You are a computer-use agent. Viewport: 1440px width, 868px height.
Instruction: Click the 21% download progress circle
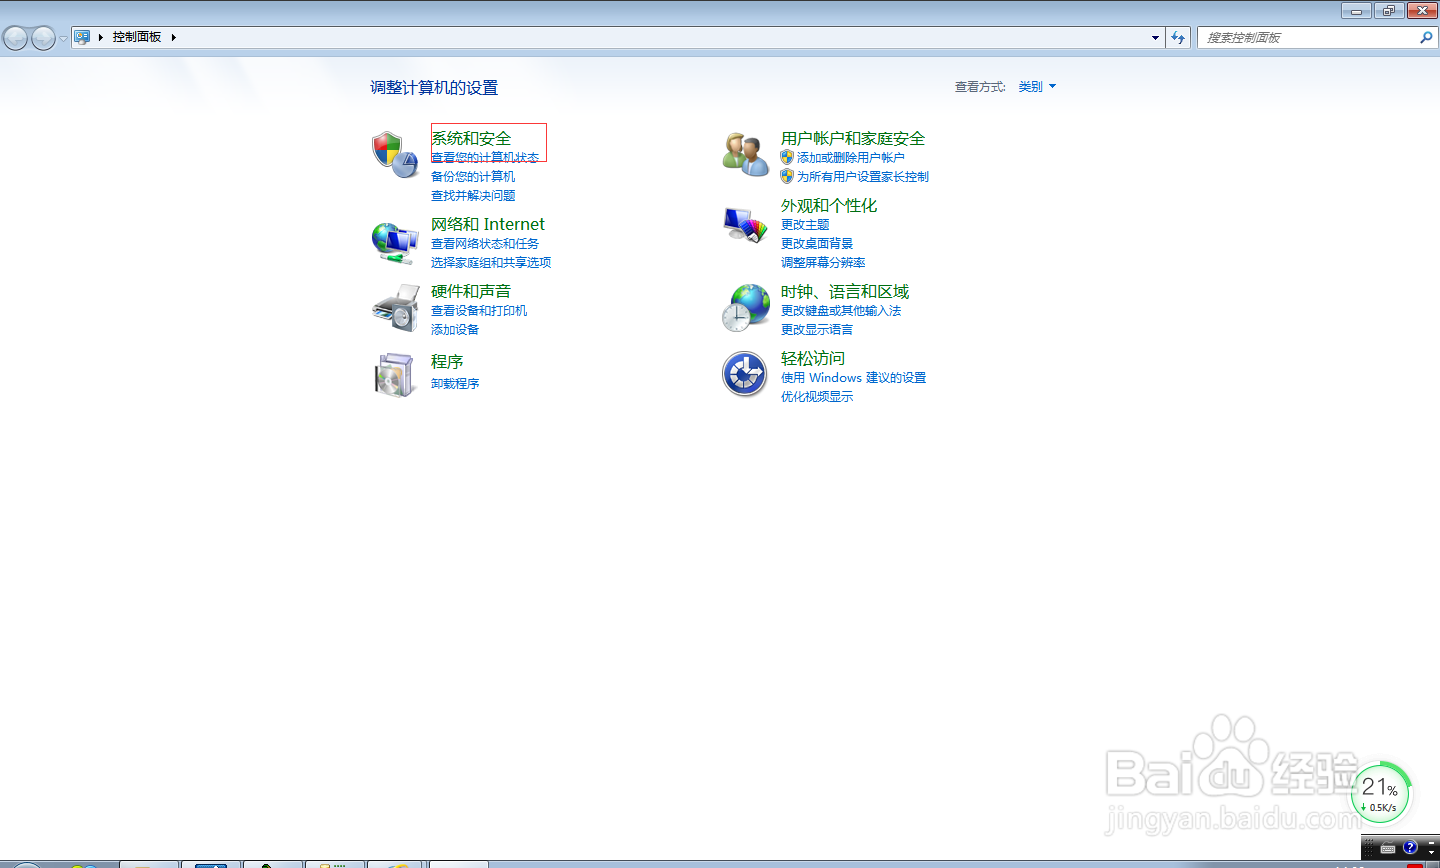click(x=1381, y=791)
